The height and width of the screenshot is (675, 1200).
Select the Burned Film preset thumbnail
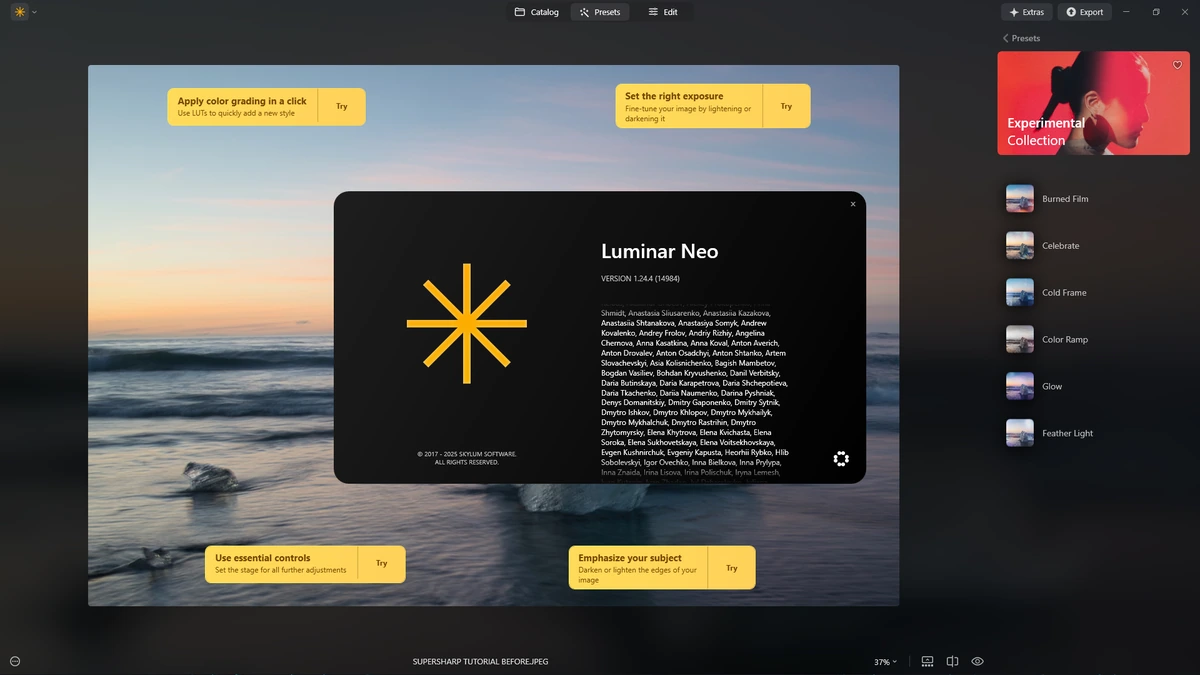coord(1019,199)
